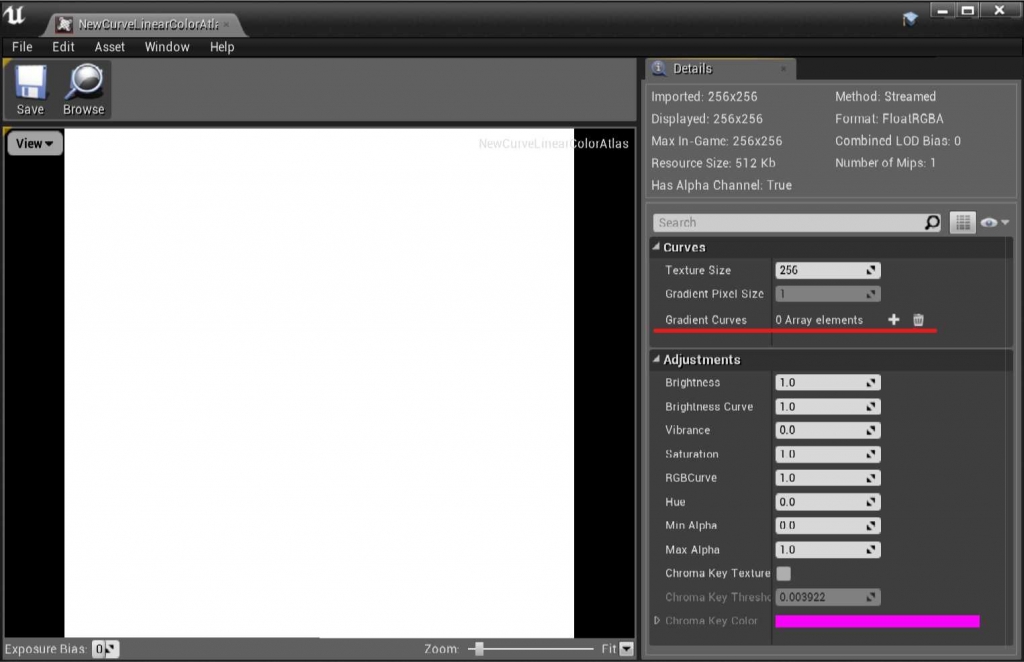Open the Edit menu
The image size is (1024, 662).
tap(63, 47)
